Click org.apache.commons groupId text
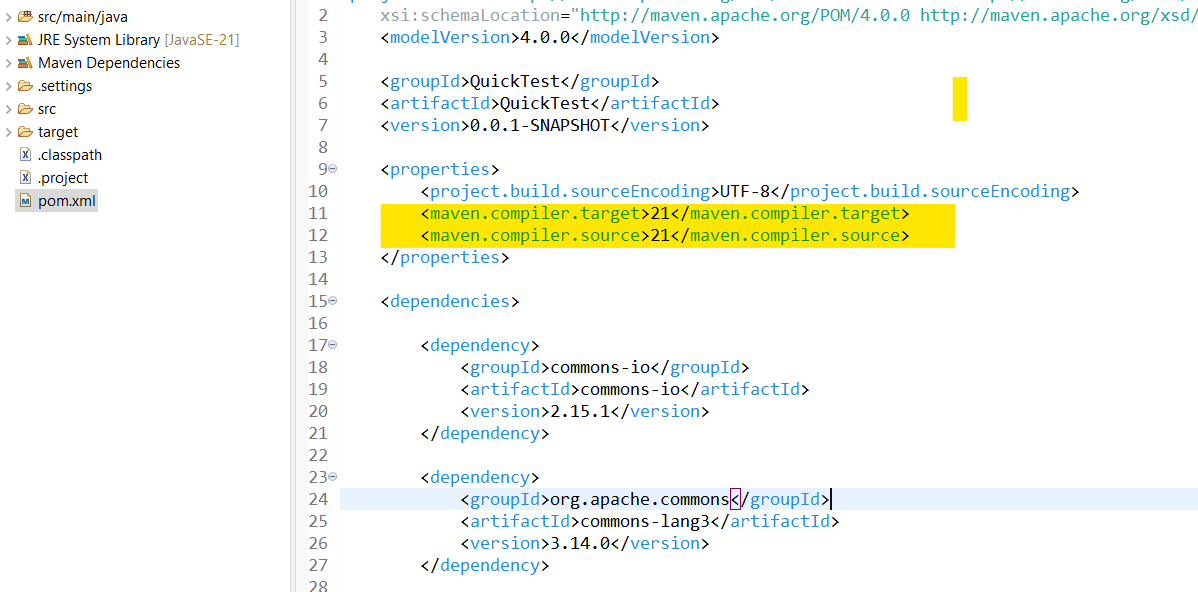Screen dimensions: 1198x592 coord(639,500)
